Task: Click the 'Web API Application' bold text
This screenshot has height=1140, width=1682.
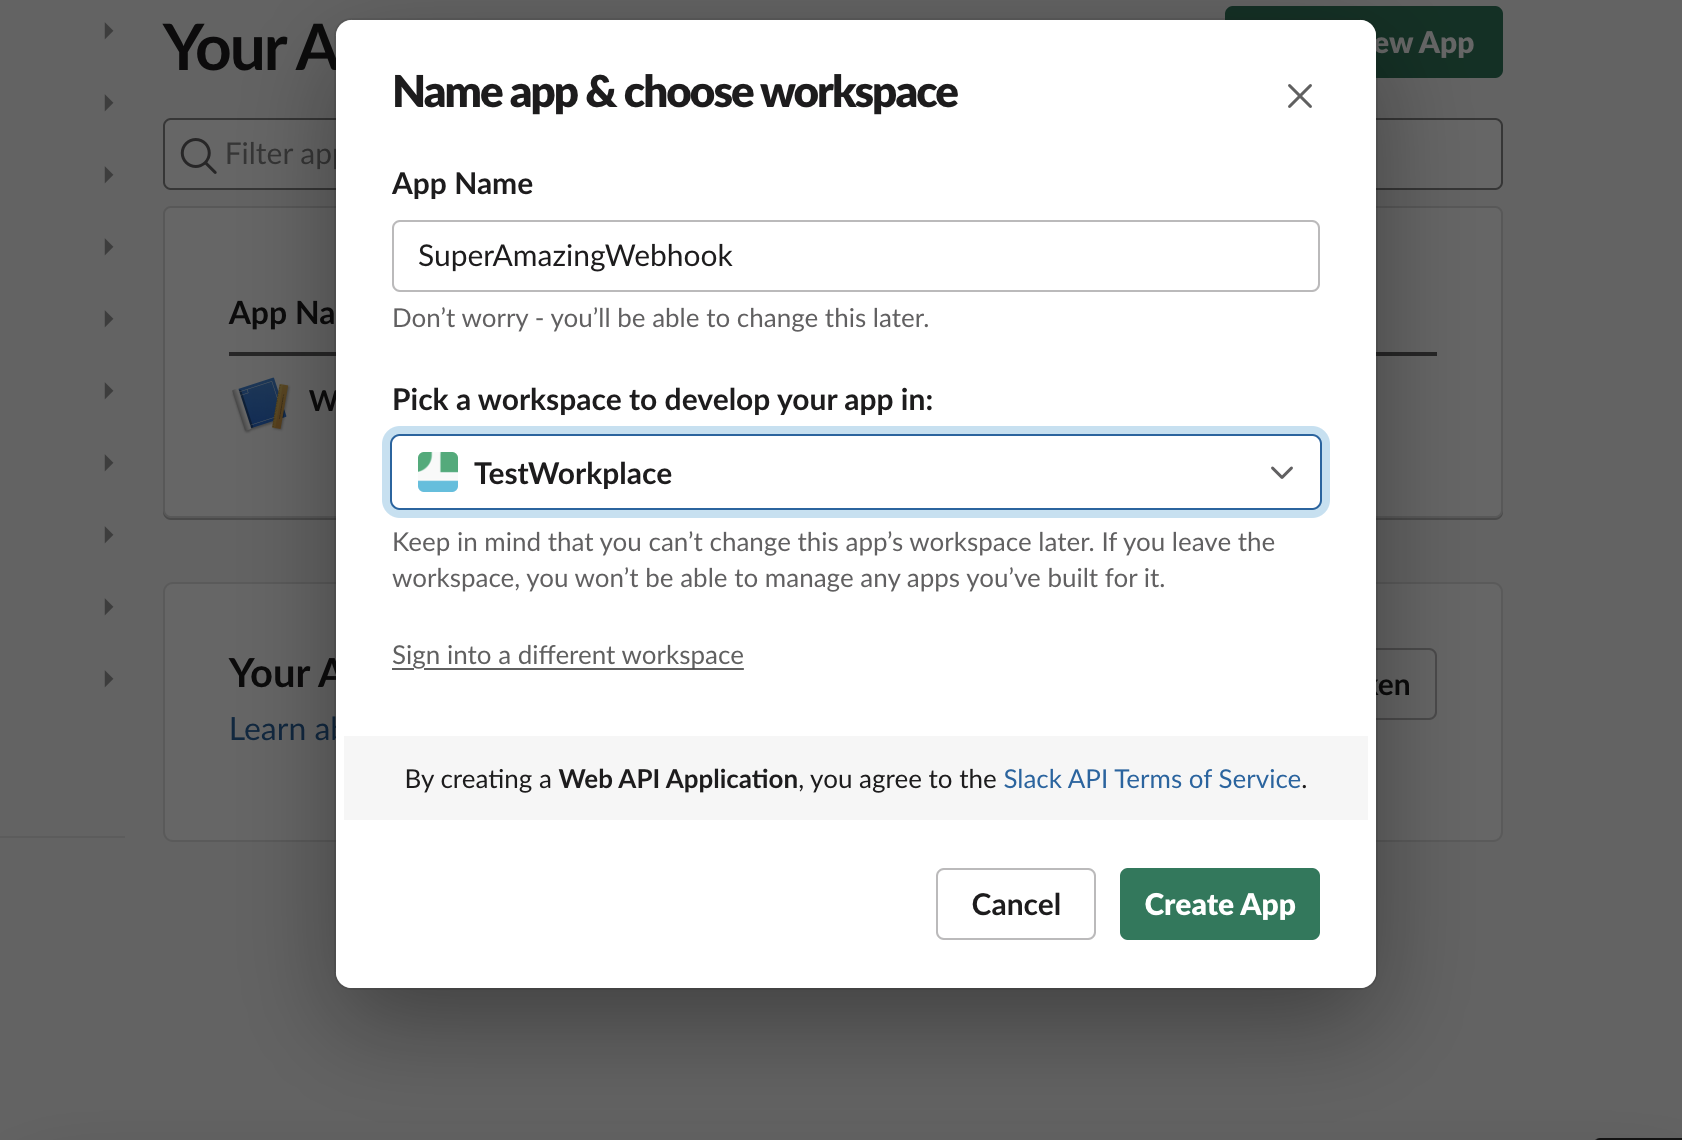Action: [678, 779]
